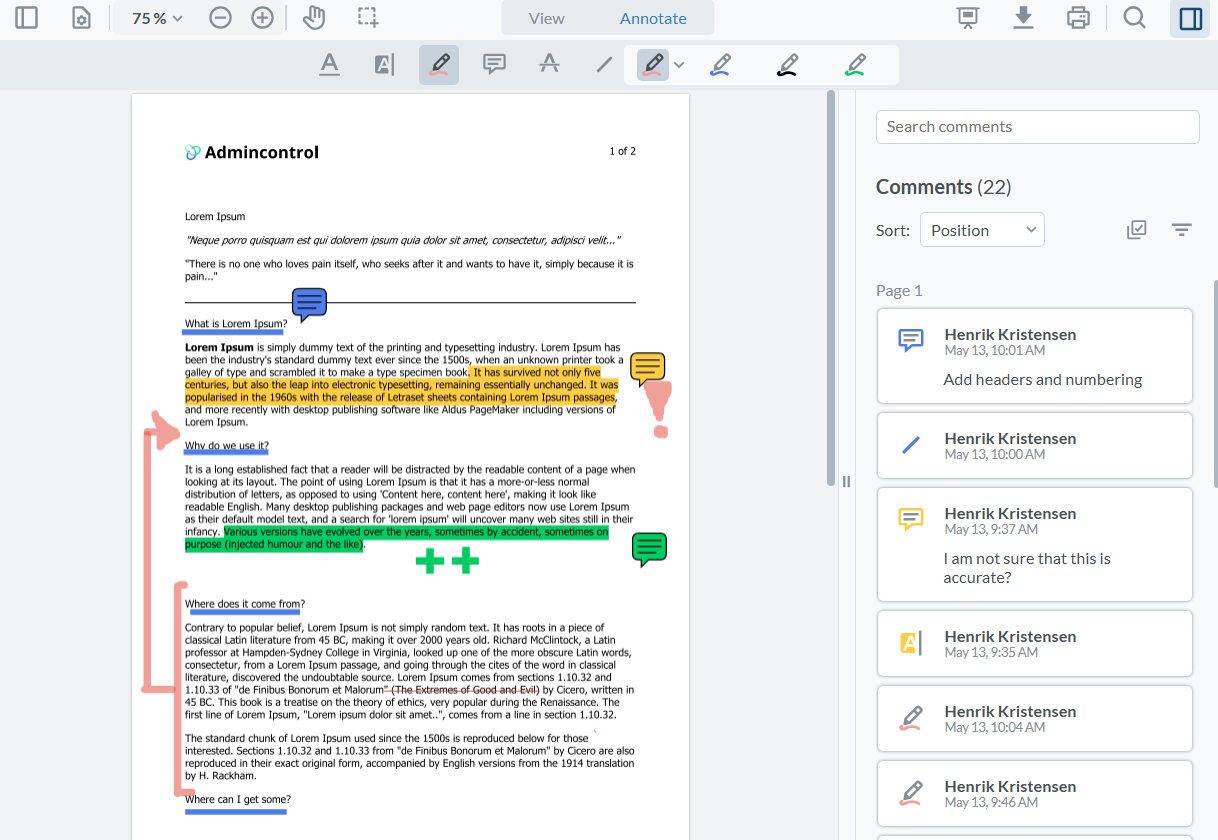Select the strikeout text tool

coord(549,65)
